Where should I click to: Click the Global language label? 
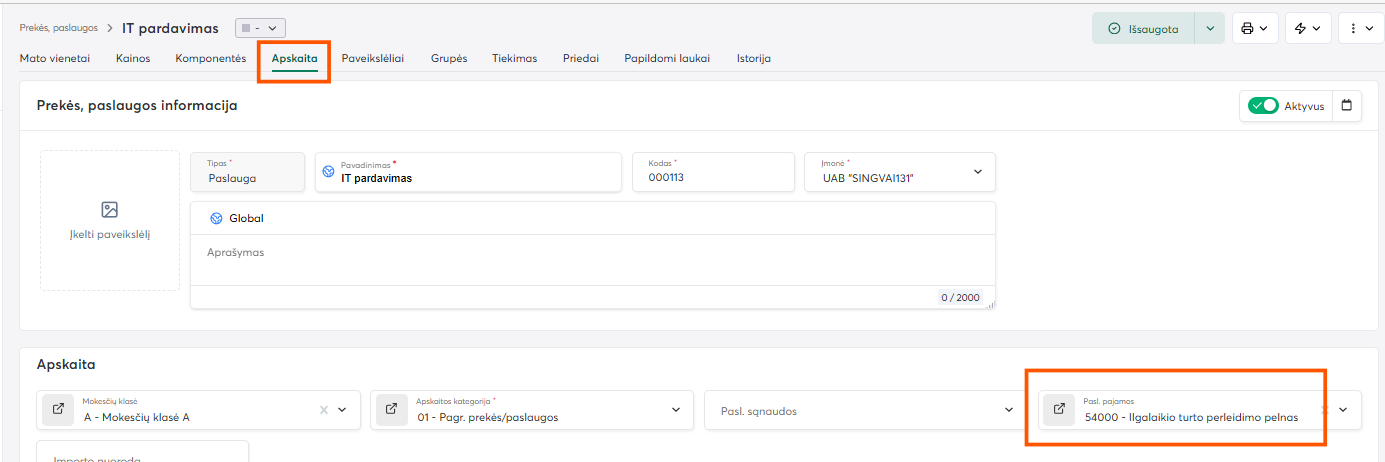tap(246, 218)
